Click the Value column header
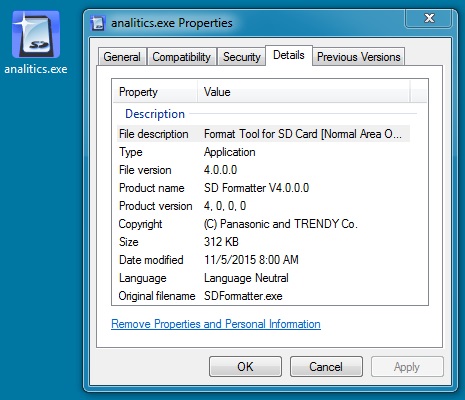This screenshot has width=465, height=400. 303,91
